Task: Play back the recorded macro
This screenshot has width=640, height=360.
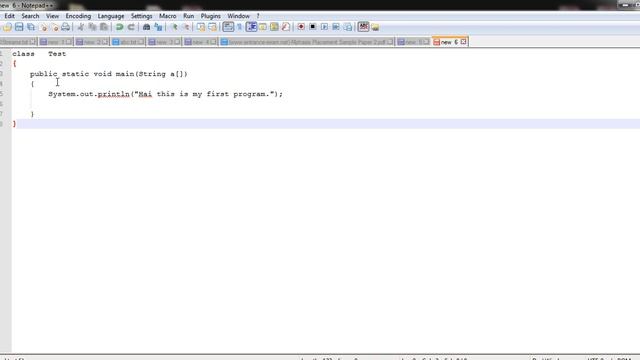Action: (324, 27)
